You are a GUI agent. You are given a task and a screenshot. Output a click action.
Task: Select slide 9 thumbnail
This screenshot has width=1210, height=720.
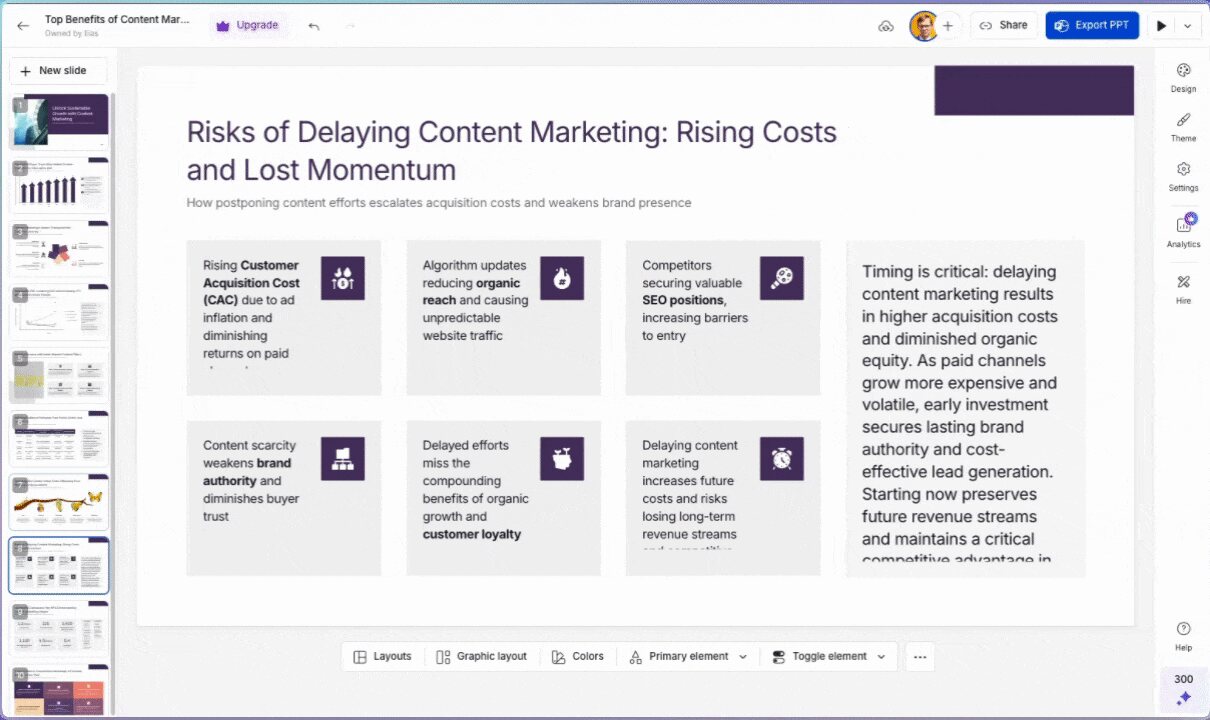[x=60, y=629]
